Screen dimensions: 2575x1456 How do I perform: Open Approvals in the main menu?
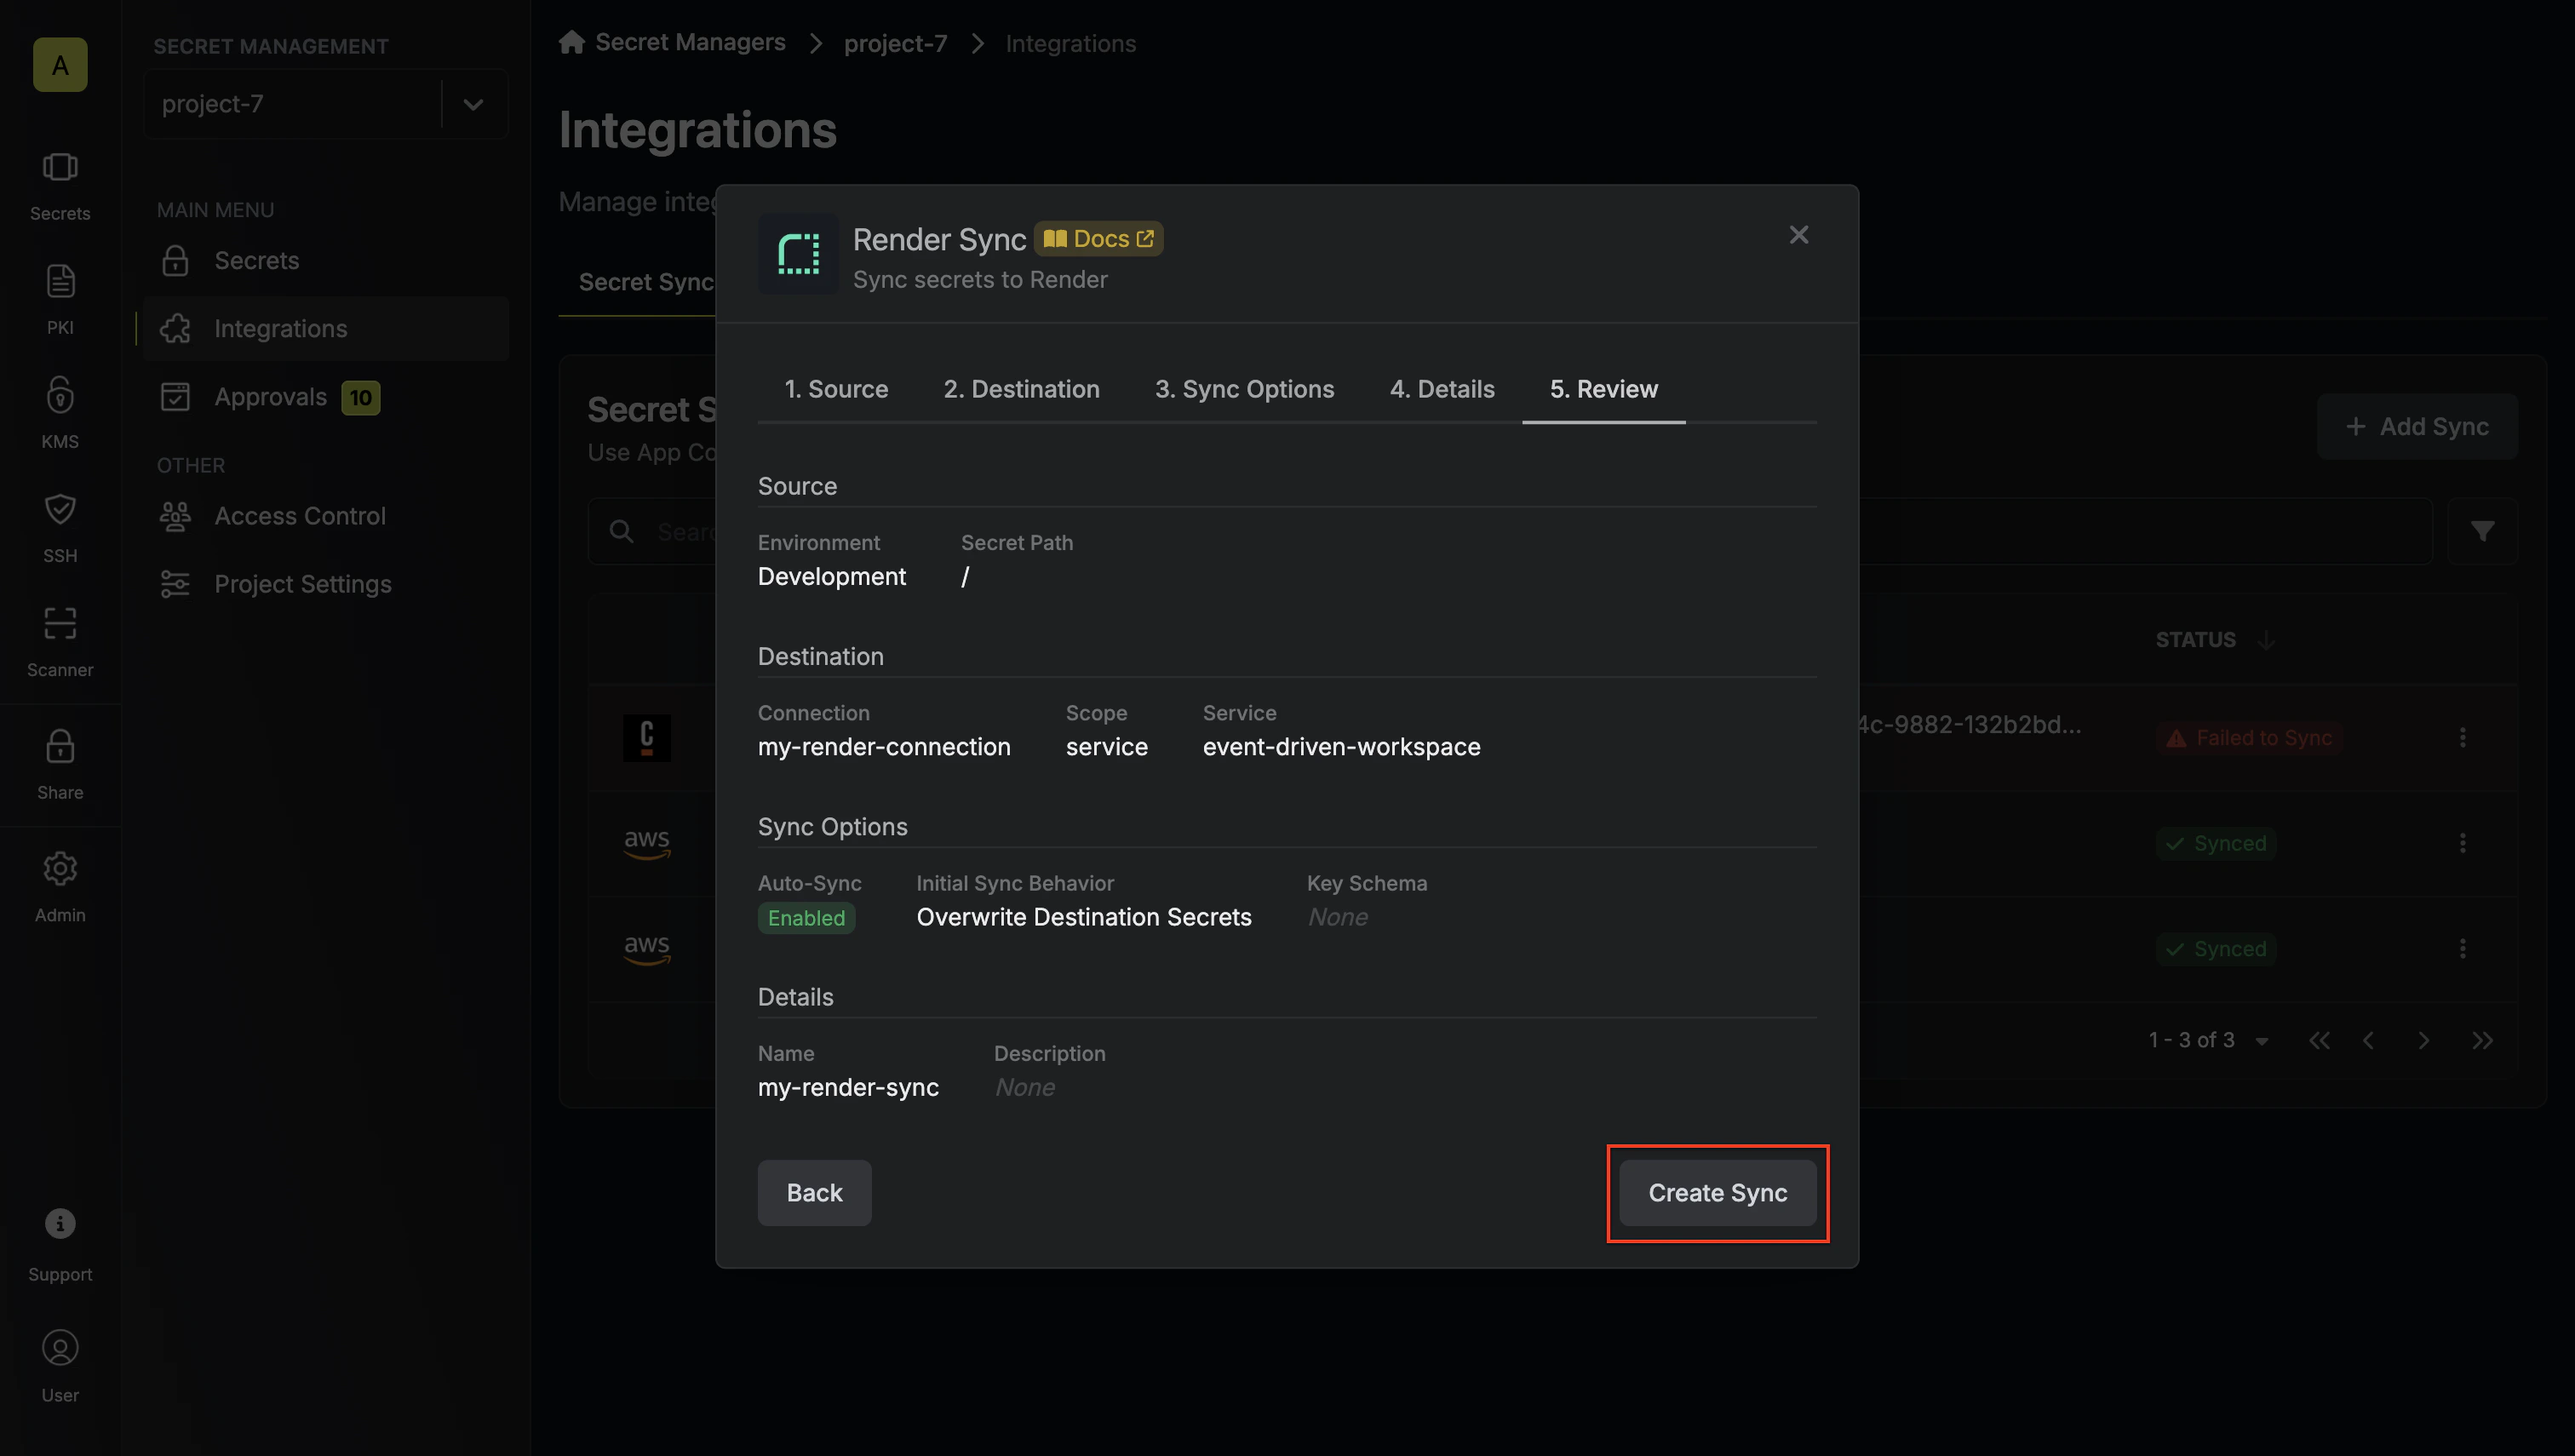pyautogui.click(x=326, y=397)
